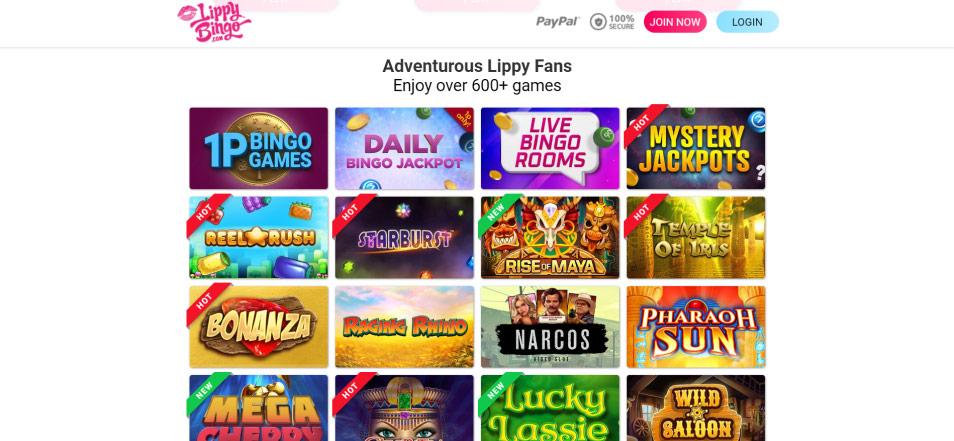Launch the Starburst slot game

[x=405, y=237]
